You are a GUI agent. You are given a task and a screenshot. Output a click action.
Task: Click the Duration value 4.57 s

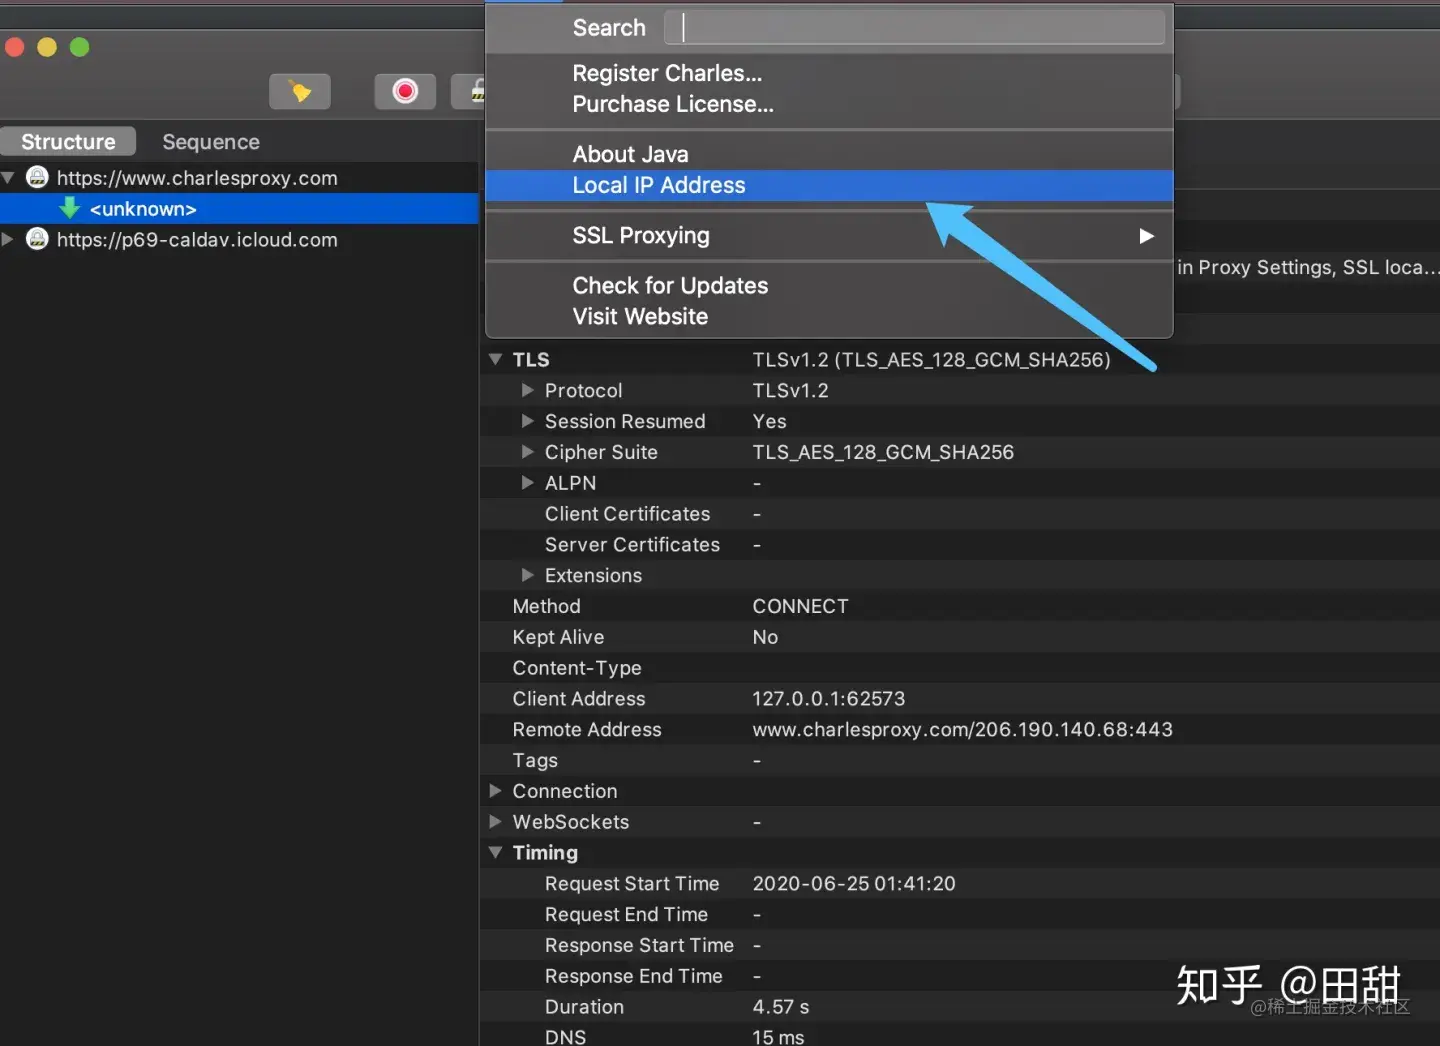point(780,1007)
